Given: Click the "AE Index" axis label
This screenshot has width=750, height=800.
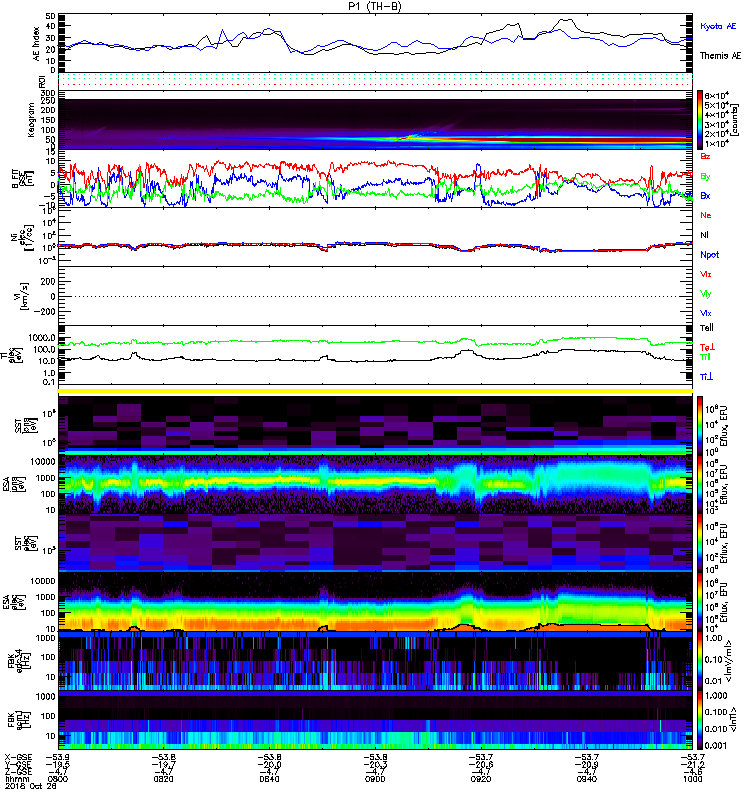Looking at the screenshot, I should pyautogui.click(x=36, y=44).
